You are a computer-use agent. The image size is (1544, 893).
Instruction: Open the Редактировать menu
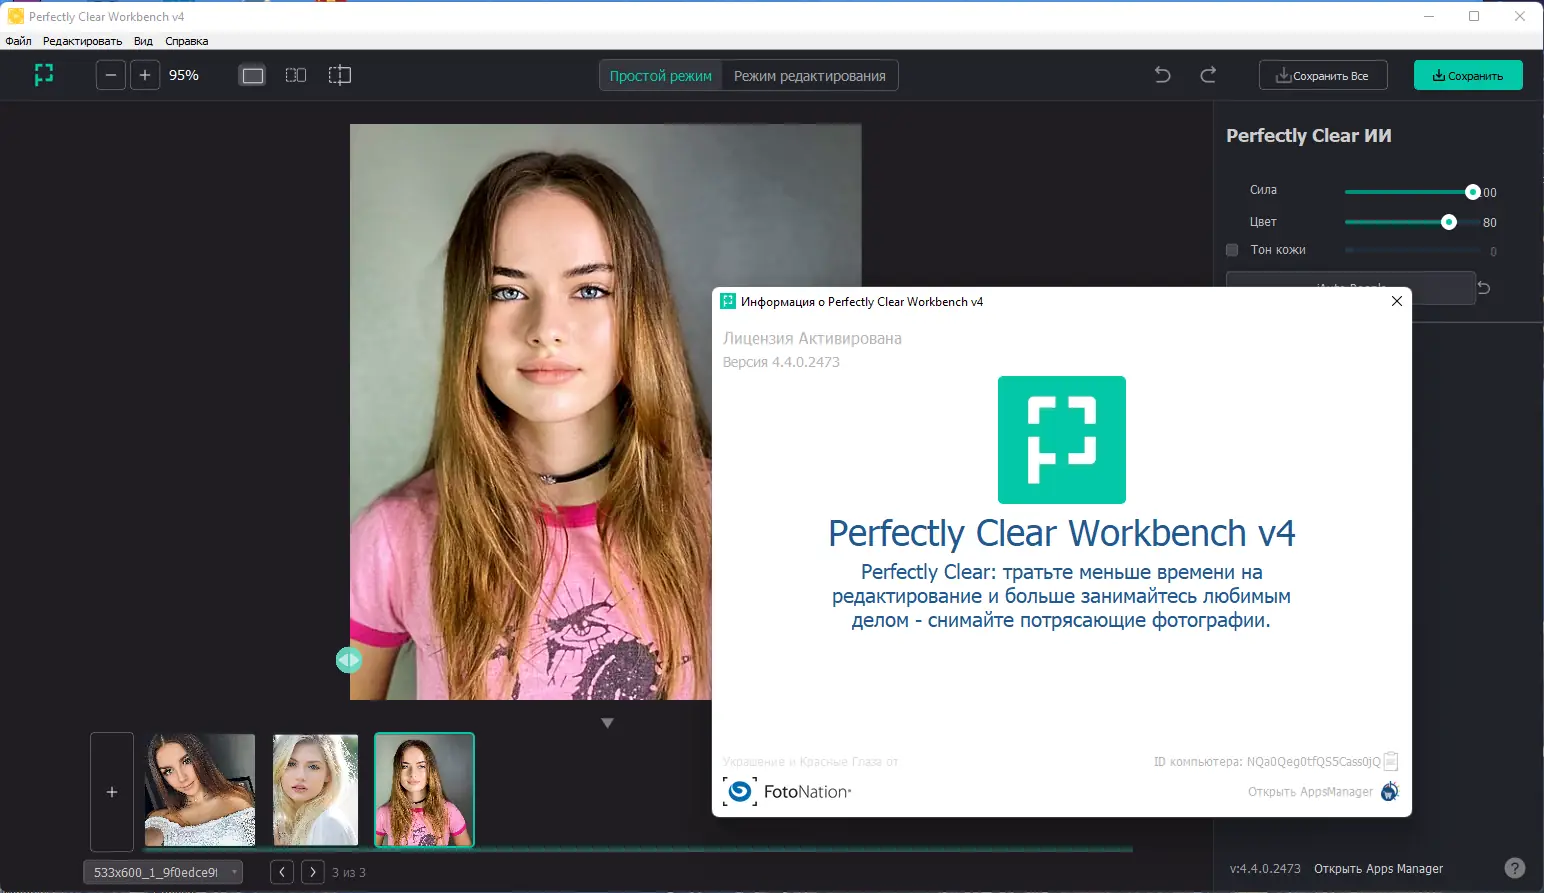pyautogui.click(x=82, y=41)
